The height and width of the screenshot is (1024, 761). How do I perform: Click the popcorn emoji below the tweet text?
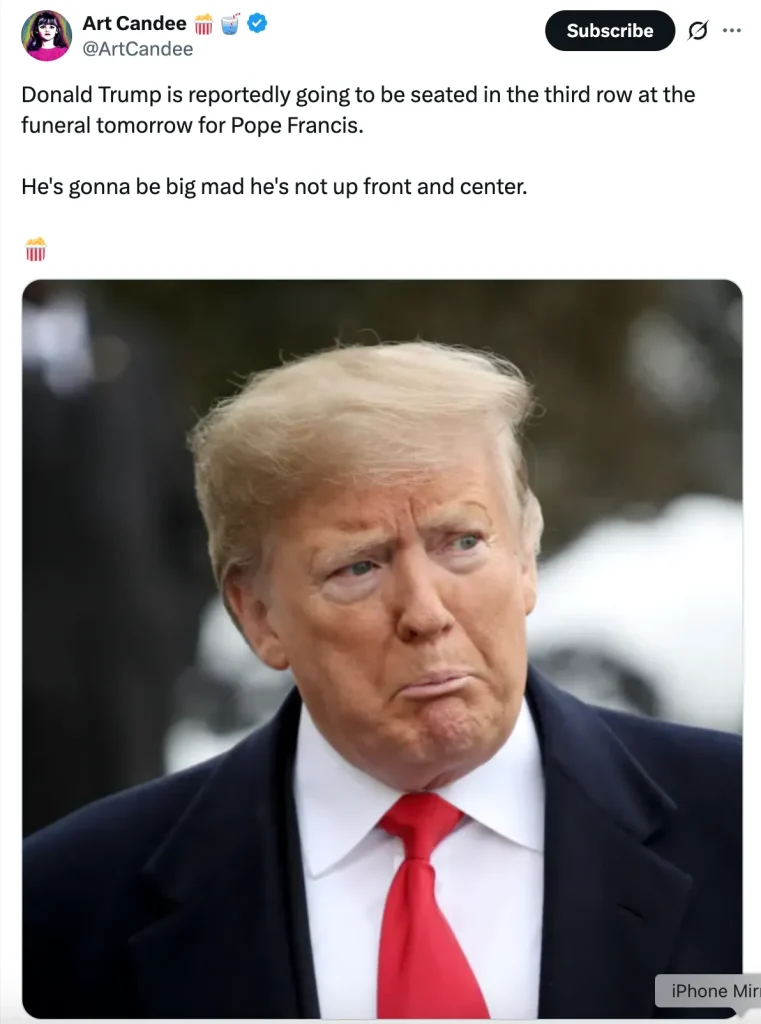[35, 249]
